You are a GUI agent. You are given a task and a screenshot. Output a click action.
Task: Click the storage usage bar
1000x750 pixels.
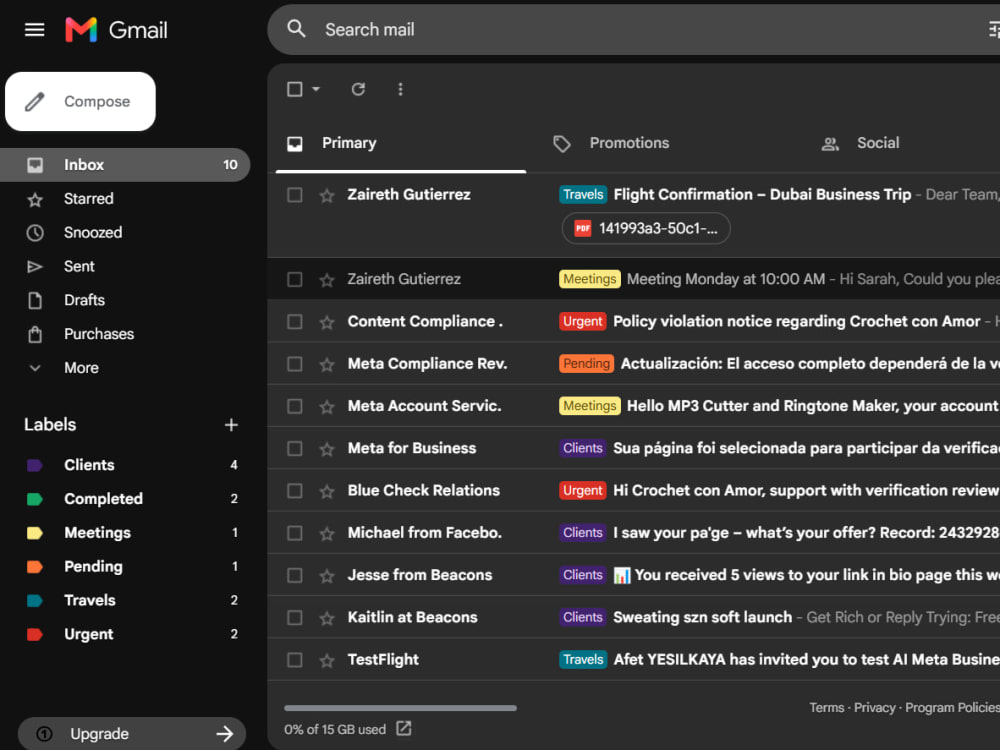tap(401, 708)
